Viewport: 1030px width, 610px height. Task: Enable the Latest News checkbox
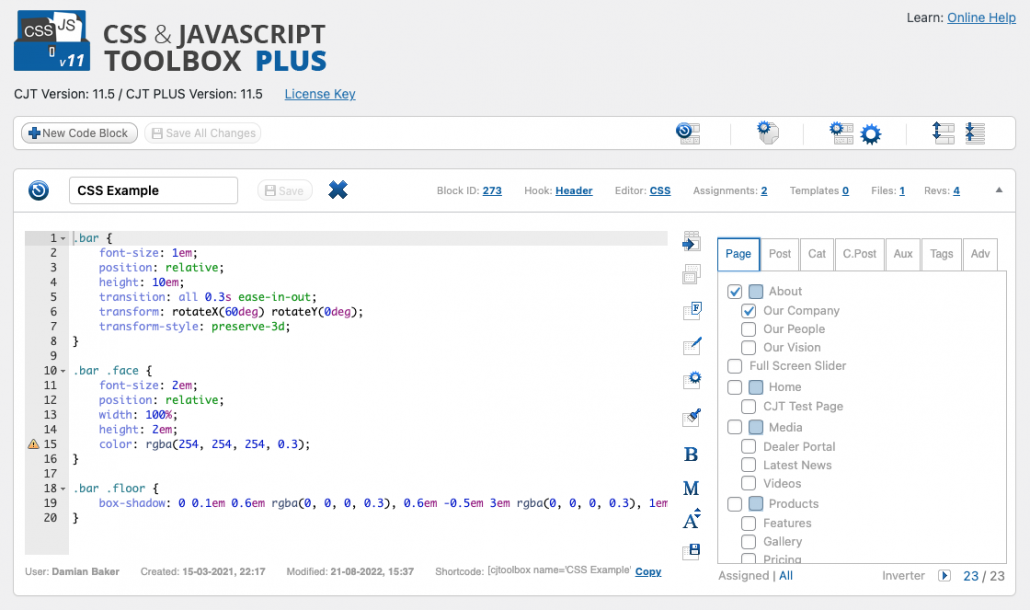click(x=748, y=465)
